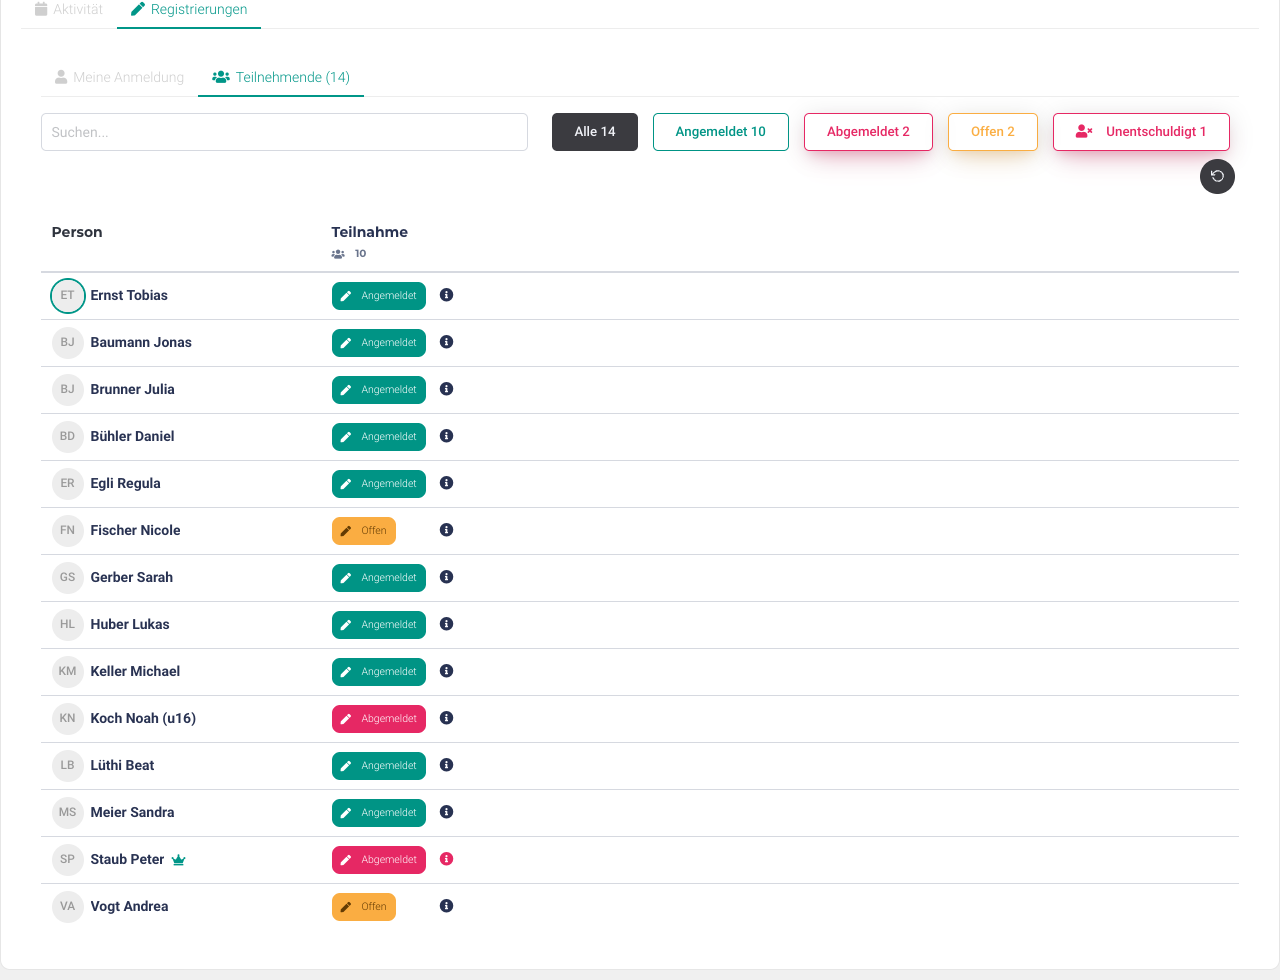
Task: Filter participants by Angemeldet 10
Action: click(721, 132)
